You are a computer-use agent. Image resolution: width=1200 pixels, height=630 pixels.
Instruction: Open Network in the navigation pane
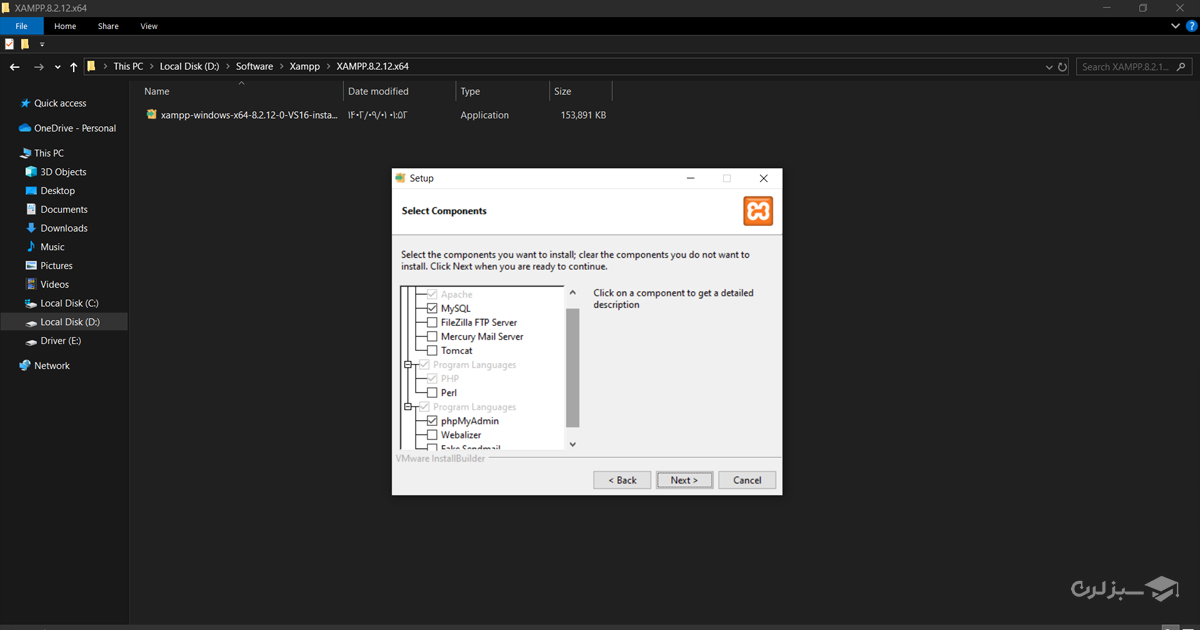51,366
